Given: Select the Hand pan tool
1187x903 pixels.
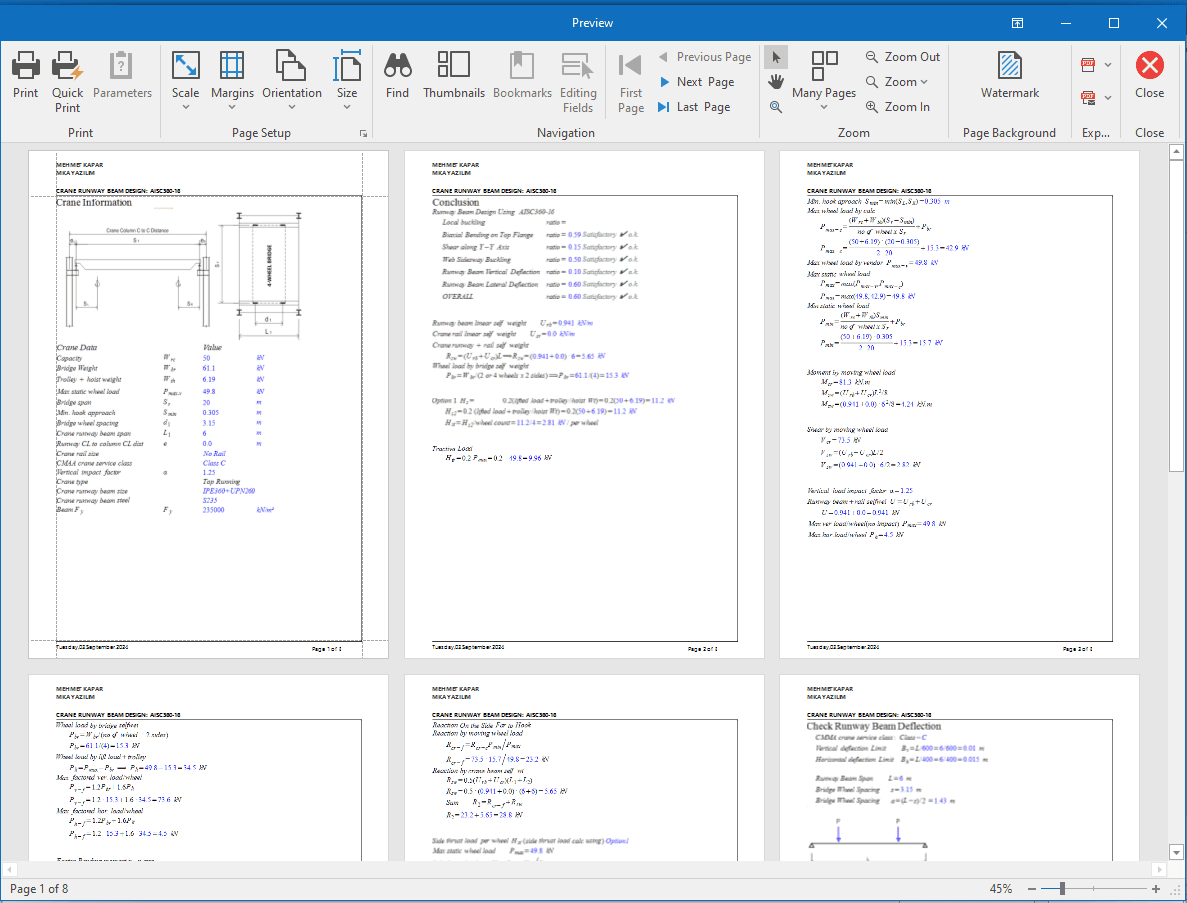Looking at the screenshot, I should click(775, 81).
